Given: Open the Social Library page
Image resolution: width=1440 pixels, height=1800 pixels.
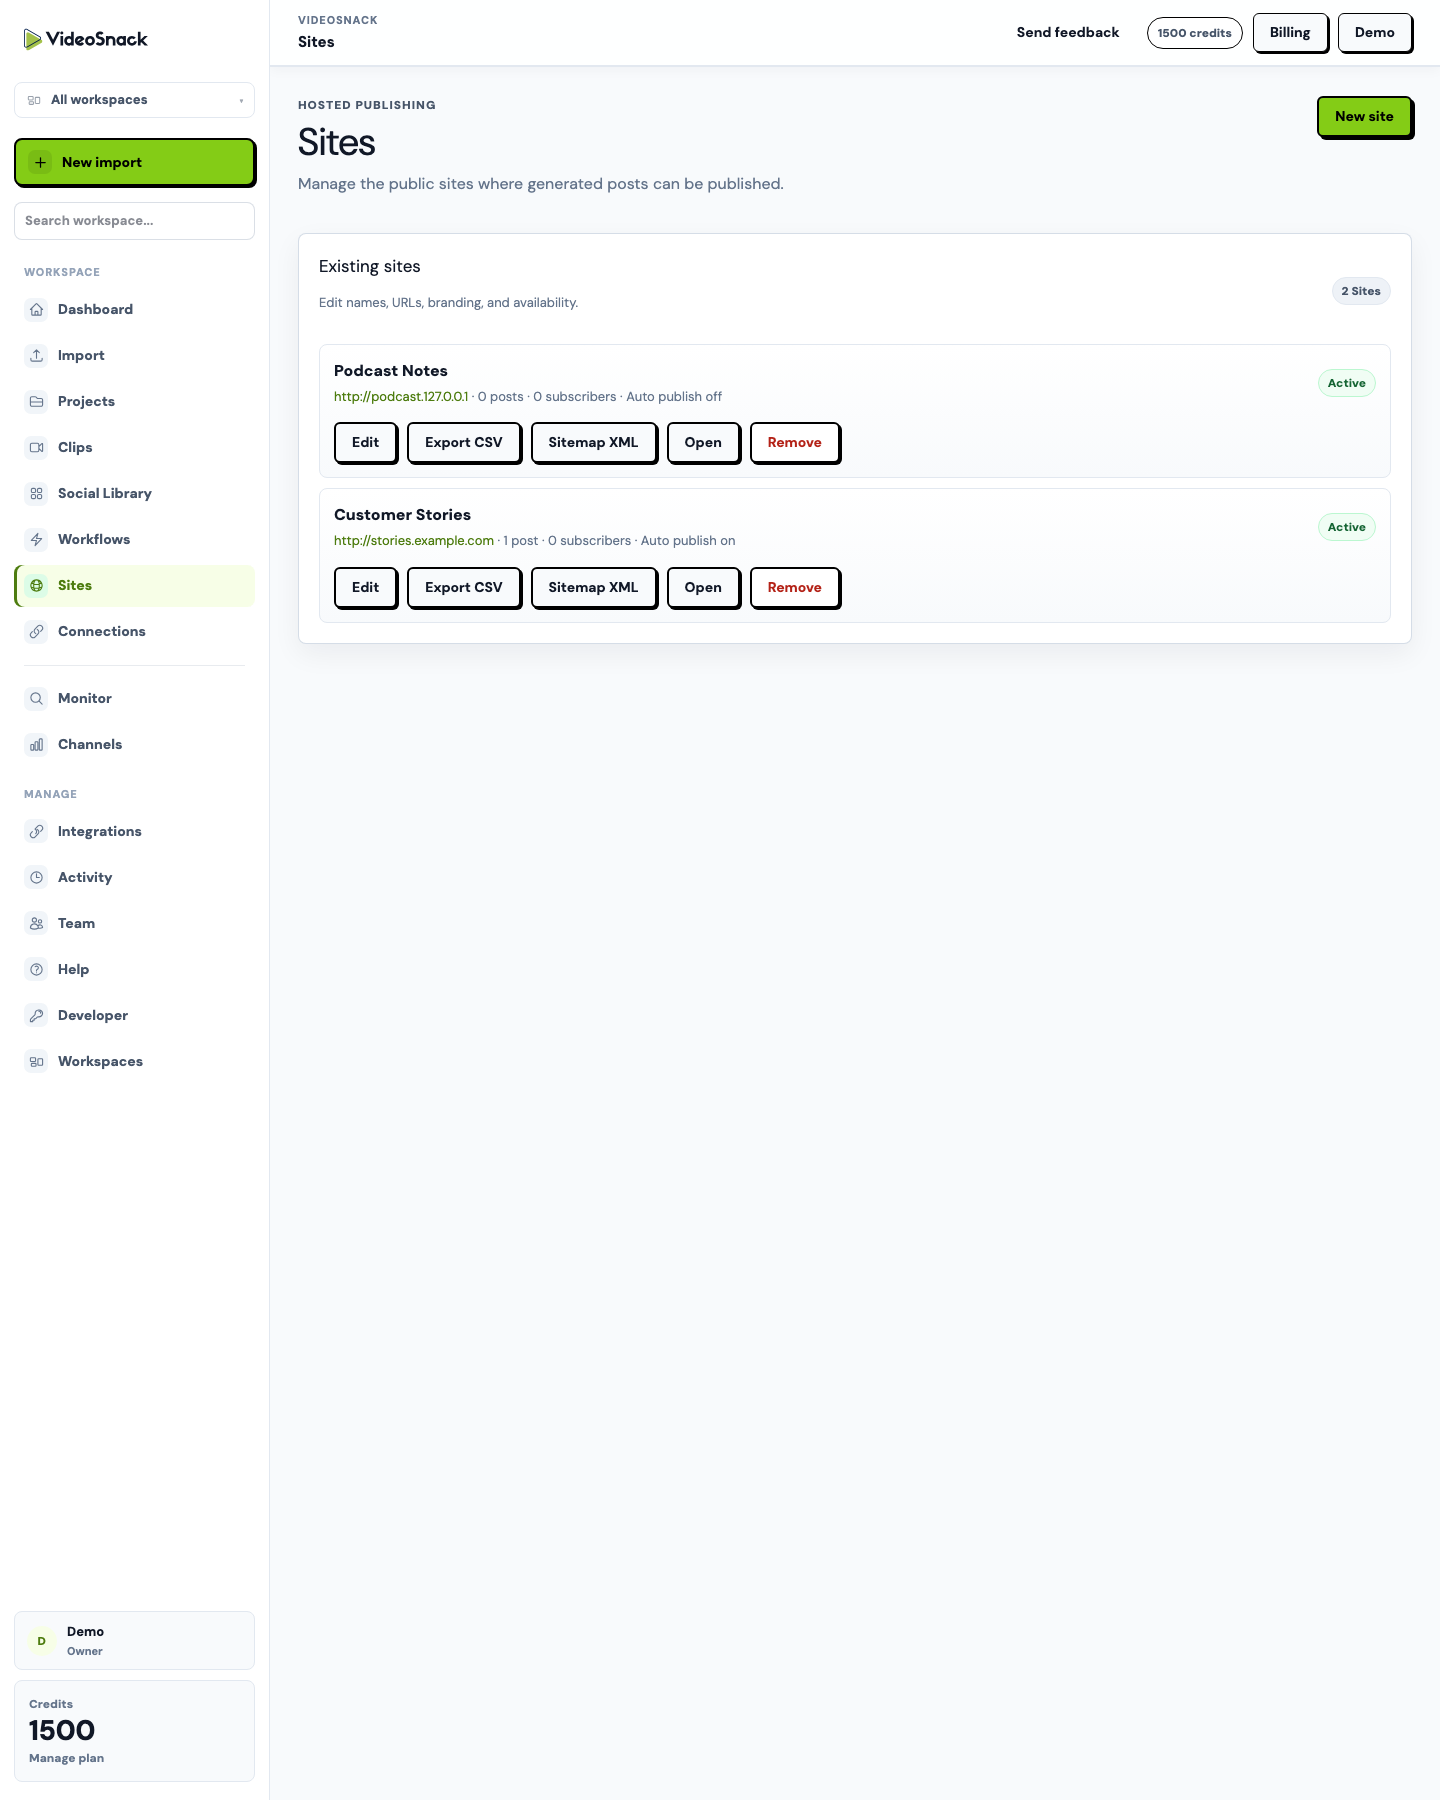Looking at the screenshot, I should [x=134, y=493].
